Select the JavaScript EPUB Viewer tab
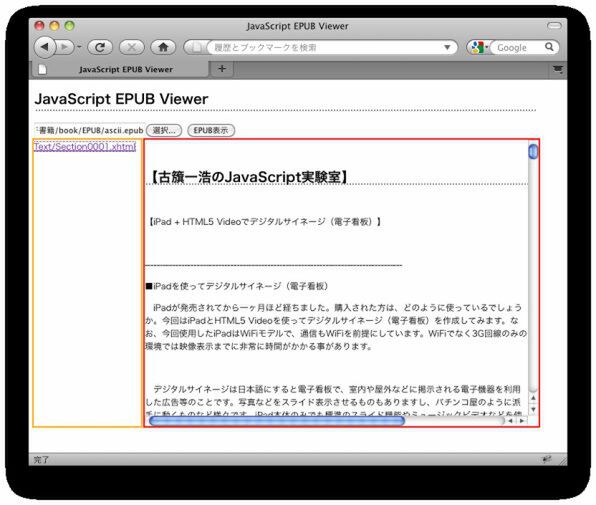The image size is (596, 505). point(119,69)
